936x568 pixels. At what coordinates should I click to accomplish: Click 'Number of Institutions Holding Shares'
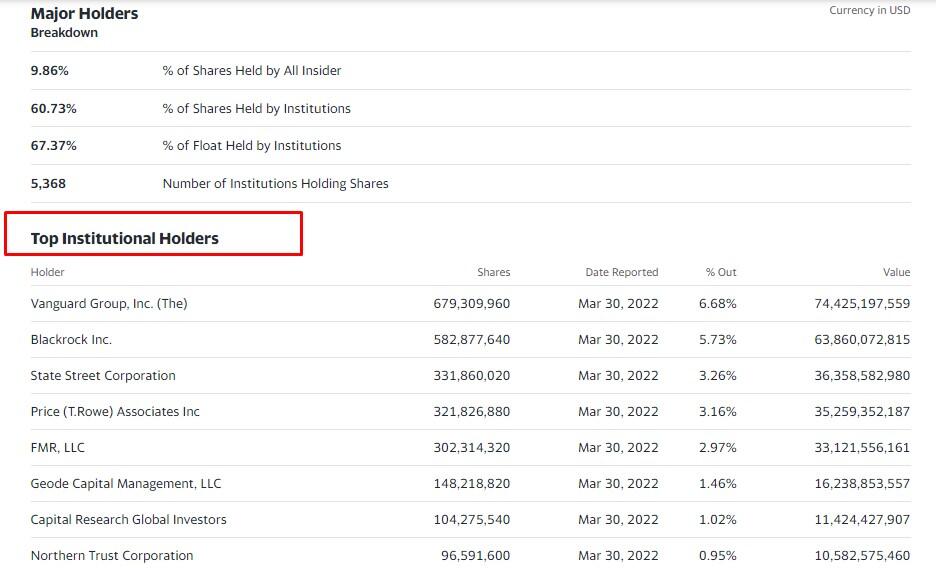(275, 184)
